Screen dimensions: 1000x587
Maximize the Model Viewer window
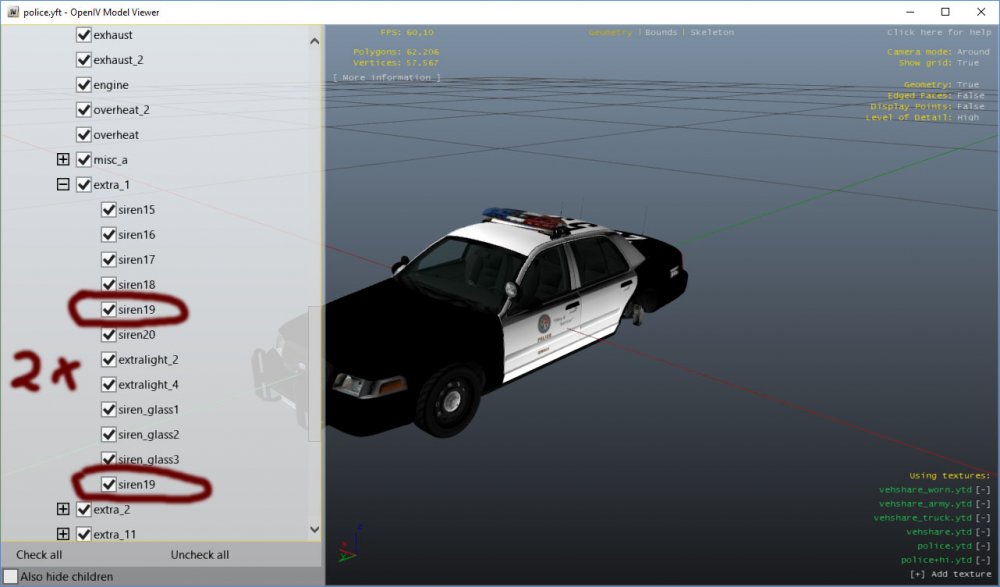coord(945,12)
